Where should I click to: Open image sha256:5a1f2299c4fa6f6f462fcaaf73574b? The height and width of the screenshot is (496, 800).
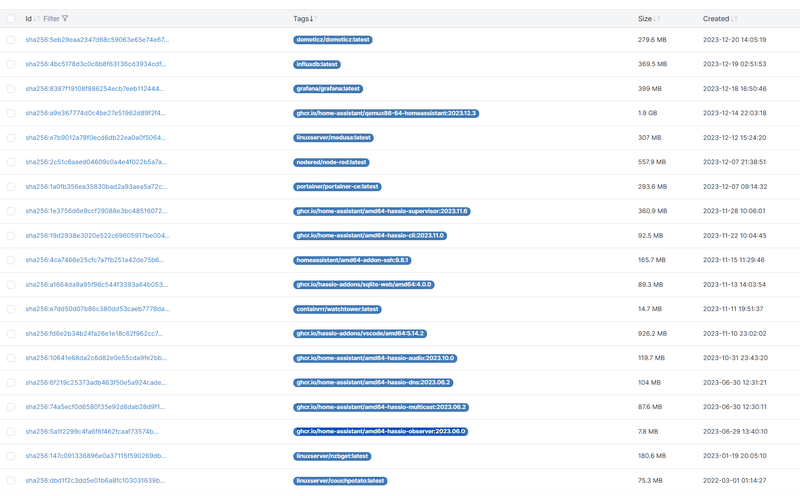tap(92, 431)
